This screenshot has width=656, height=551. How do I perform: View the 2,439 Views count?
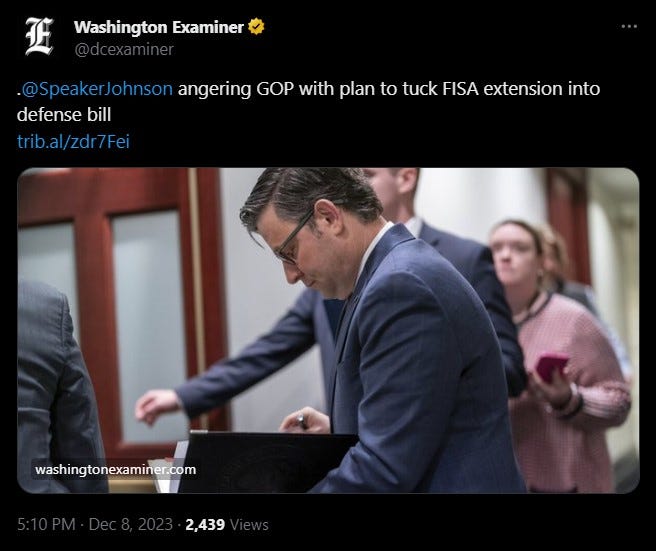point(226,525)
